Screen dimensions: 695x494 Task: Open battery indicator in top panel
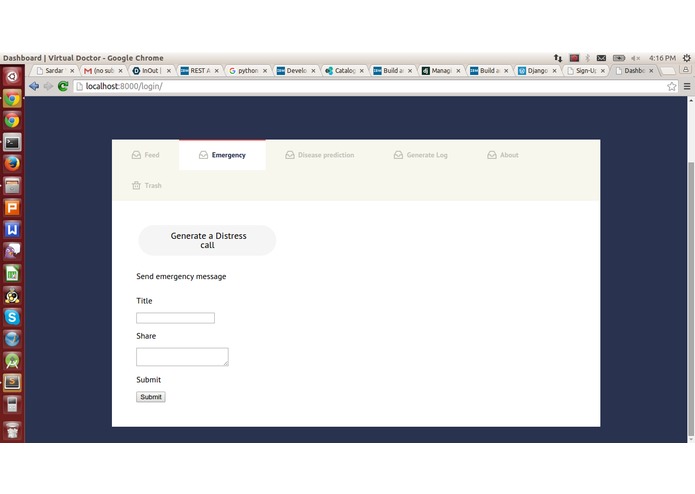pyautogui.click(x=619, y=58)
